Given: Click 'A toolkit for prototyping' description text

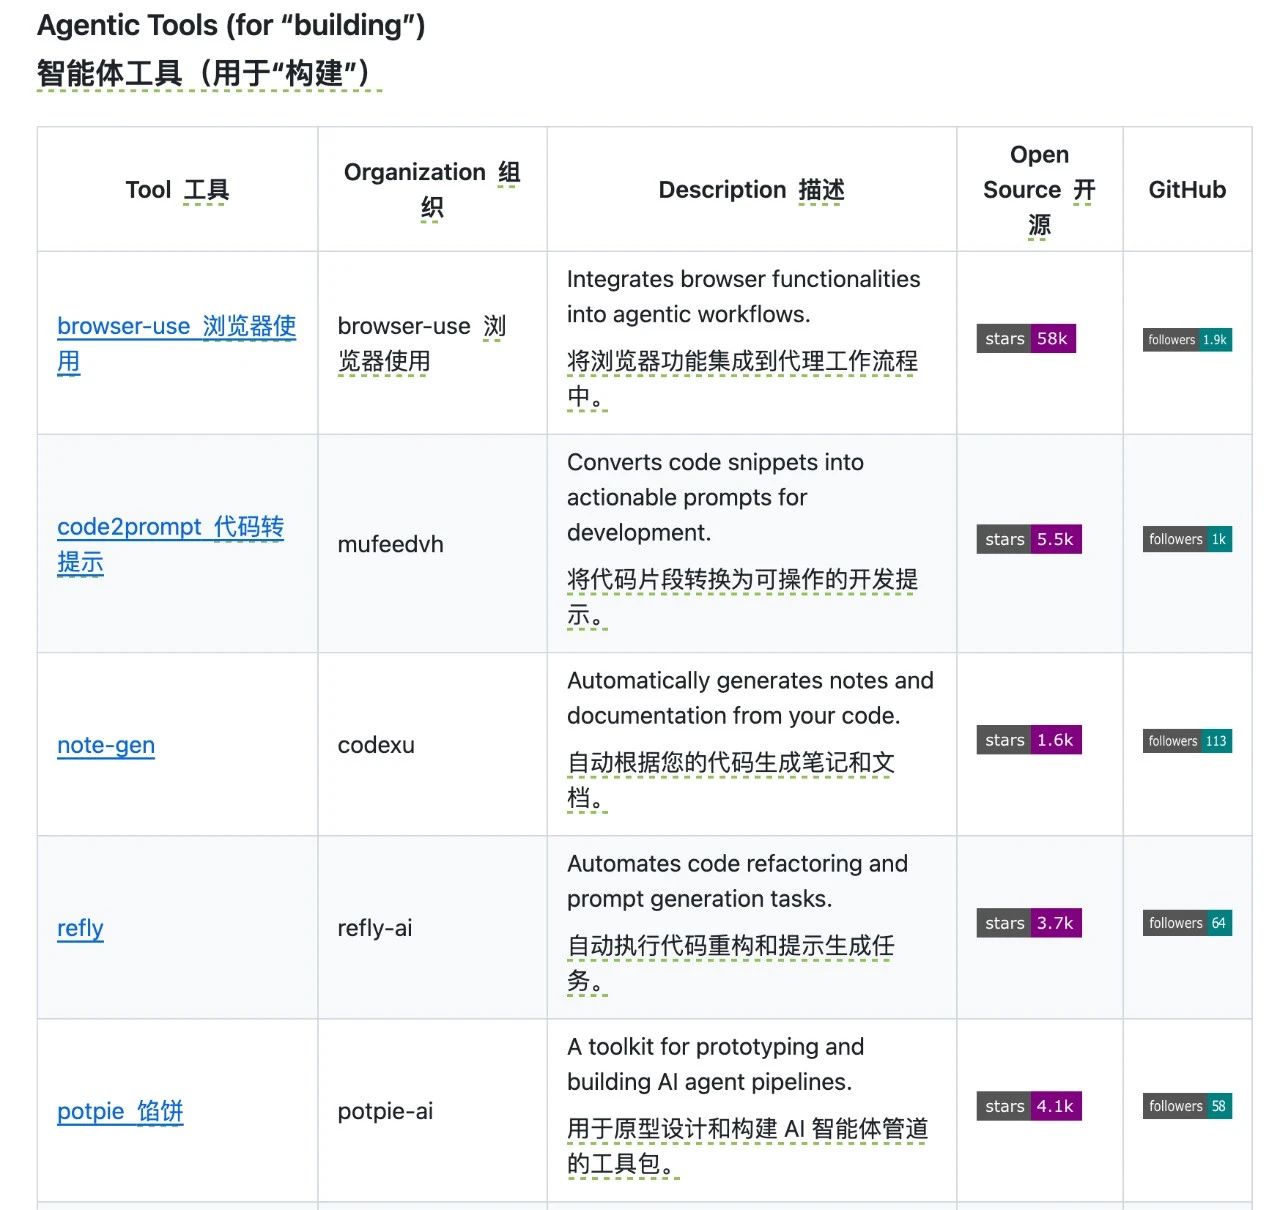Looking at the screenshot, I should 715,1064.
